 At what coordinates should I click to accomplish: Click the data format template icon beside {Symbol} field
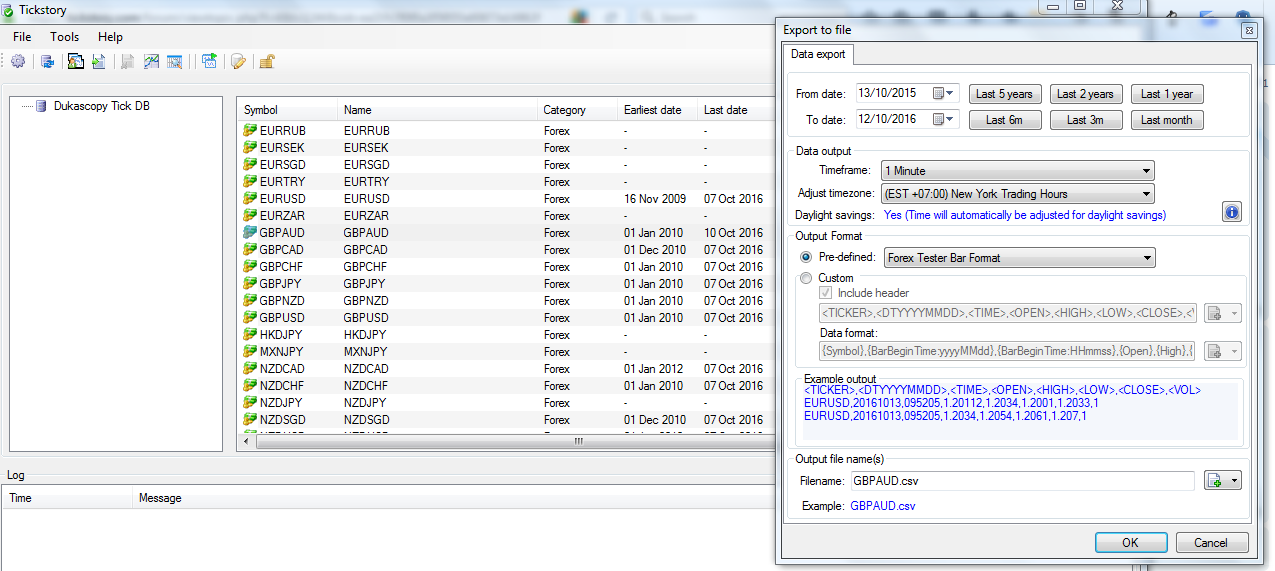coord(1215,351)
